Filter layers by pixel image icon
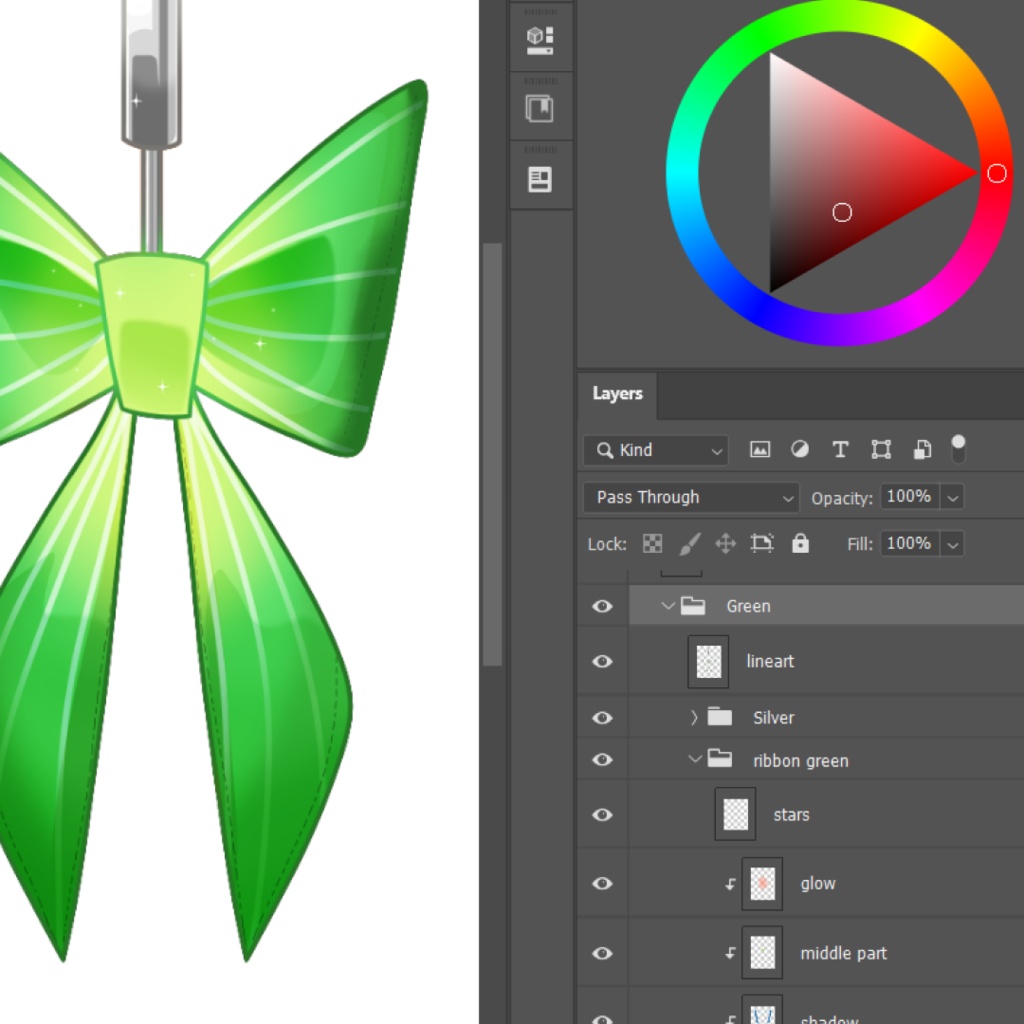Screen dimensions: 1024x1024 coord(760,449)
